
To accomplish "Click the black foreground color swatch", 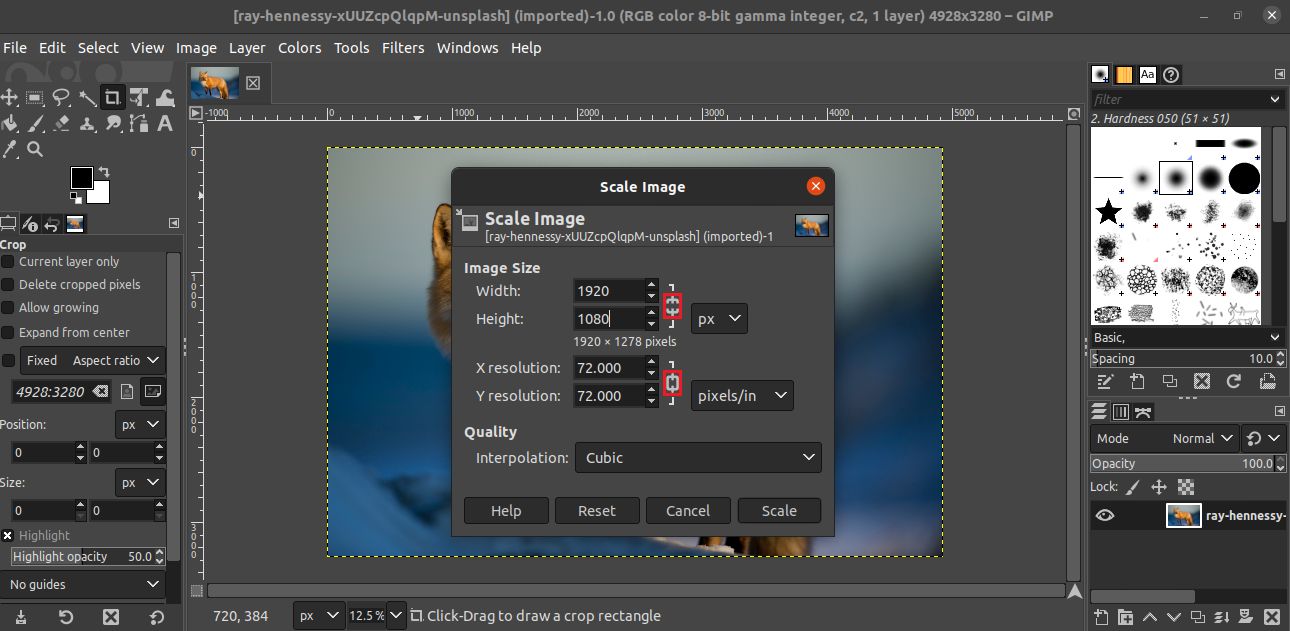I will 80,177.
